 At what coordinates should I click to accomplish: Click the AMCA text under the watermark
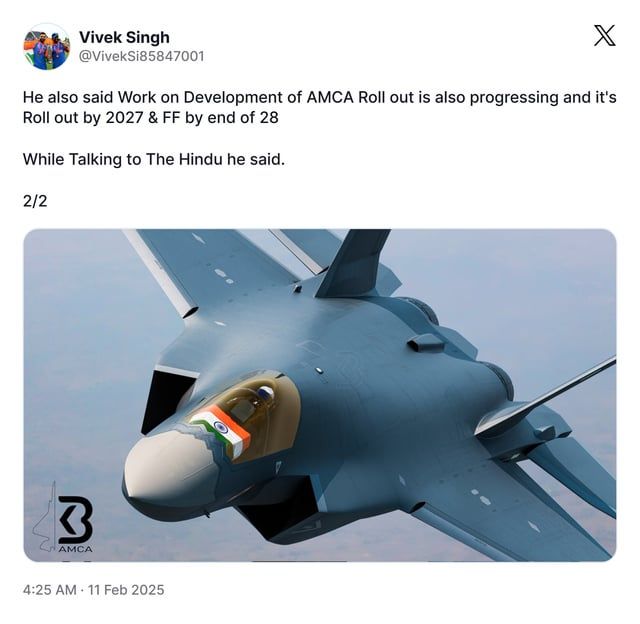pos(76,549)
